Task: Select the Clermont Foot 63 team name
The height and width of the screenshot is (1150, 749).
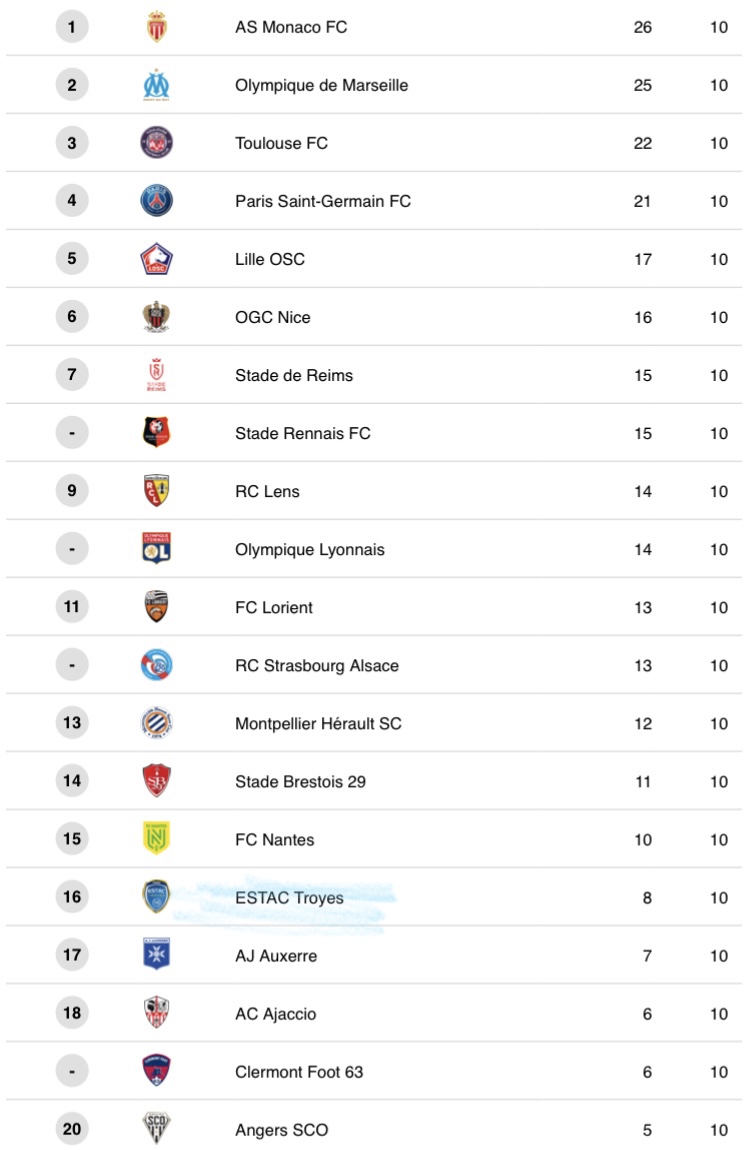Action: [x=299, y=1072]
